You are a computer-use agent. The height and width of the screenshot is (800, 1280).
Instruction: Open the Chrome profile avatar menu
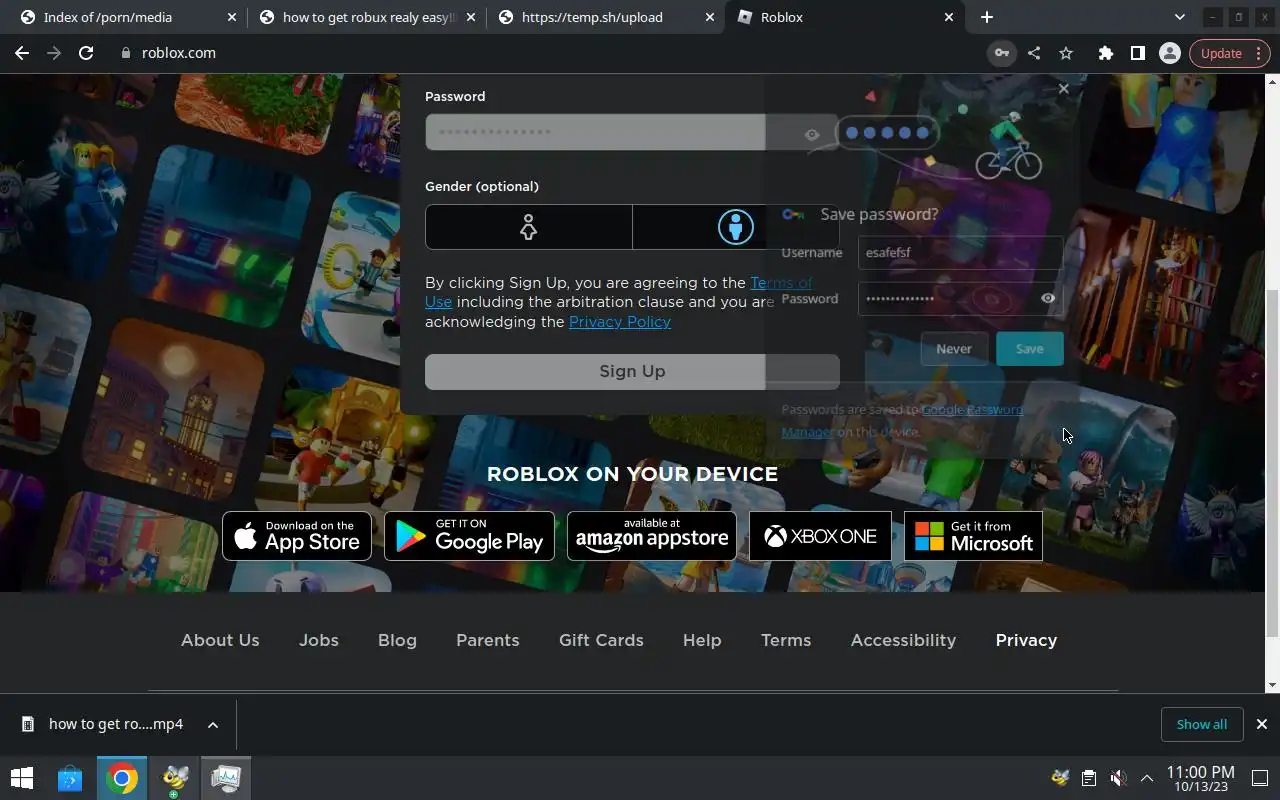[x=1169, y=53]
